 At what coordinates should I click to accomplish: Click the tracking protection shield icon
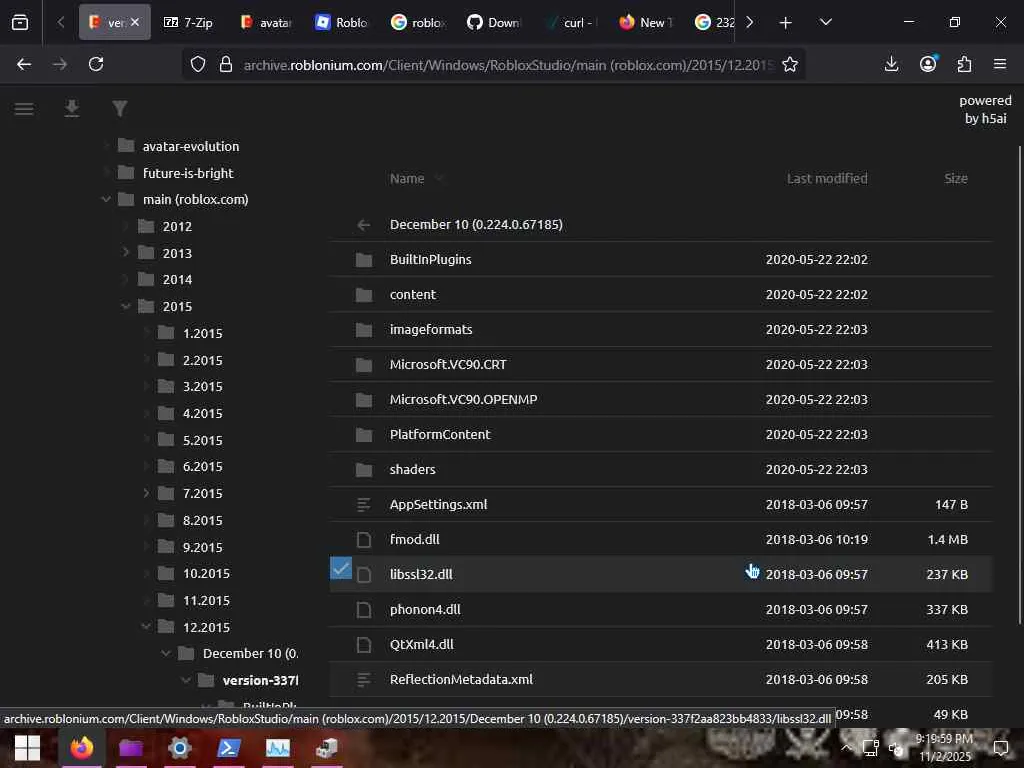[x=198, y=64]
